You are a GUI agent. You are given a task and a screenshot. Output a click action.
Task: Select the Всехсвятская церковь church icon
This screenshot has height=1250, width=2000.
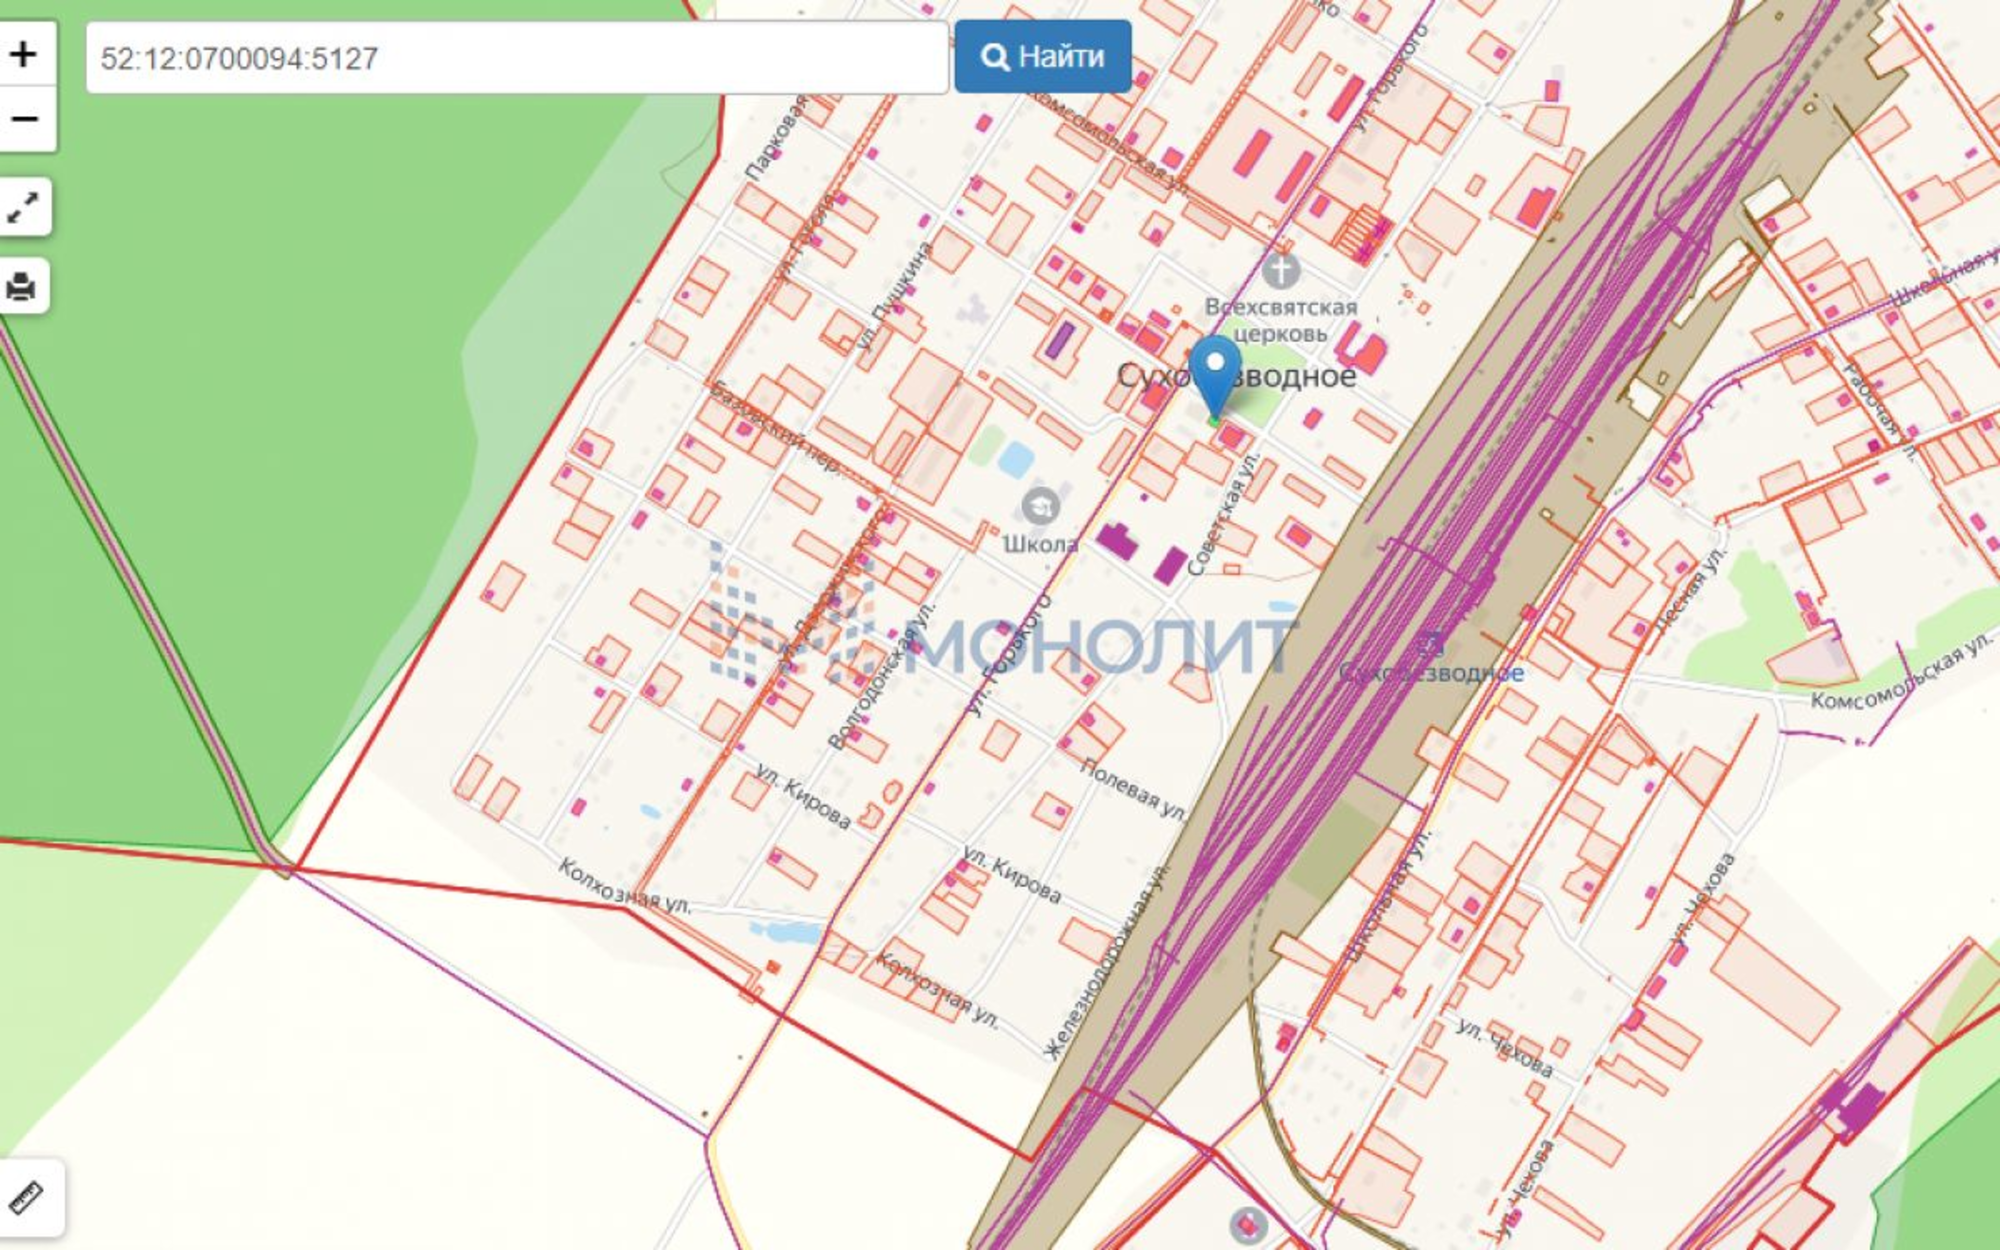click(x=1281, y=270)
